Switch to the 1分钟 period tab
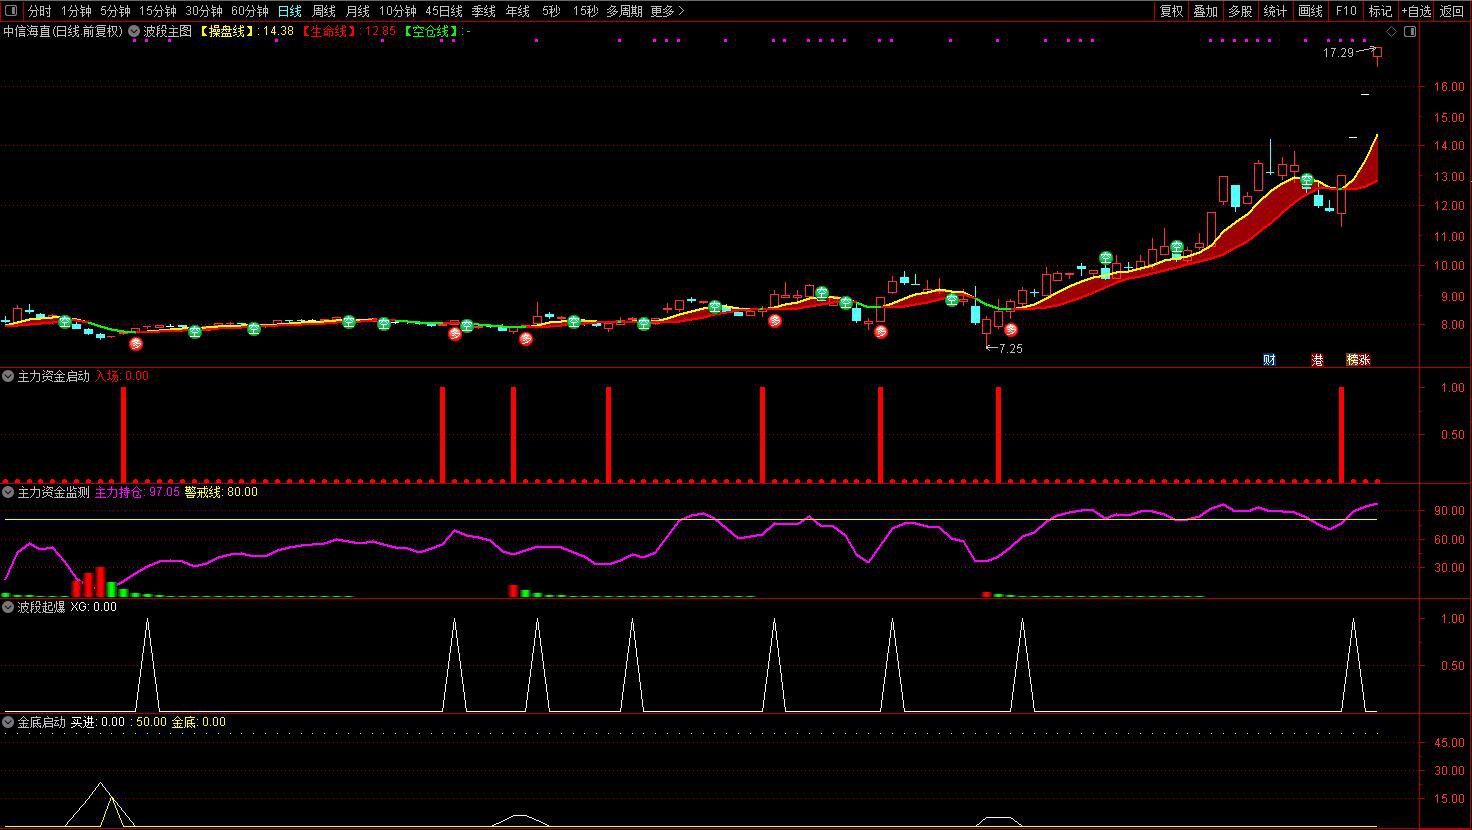Screen dimensions: 1472x830 76,11
